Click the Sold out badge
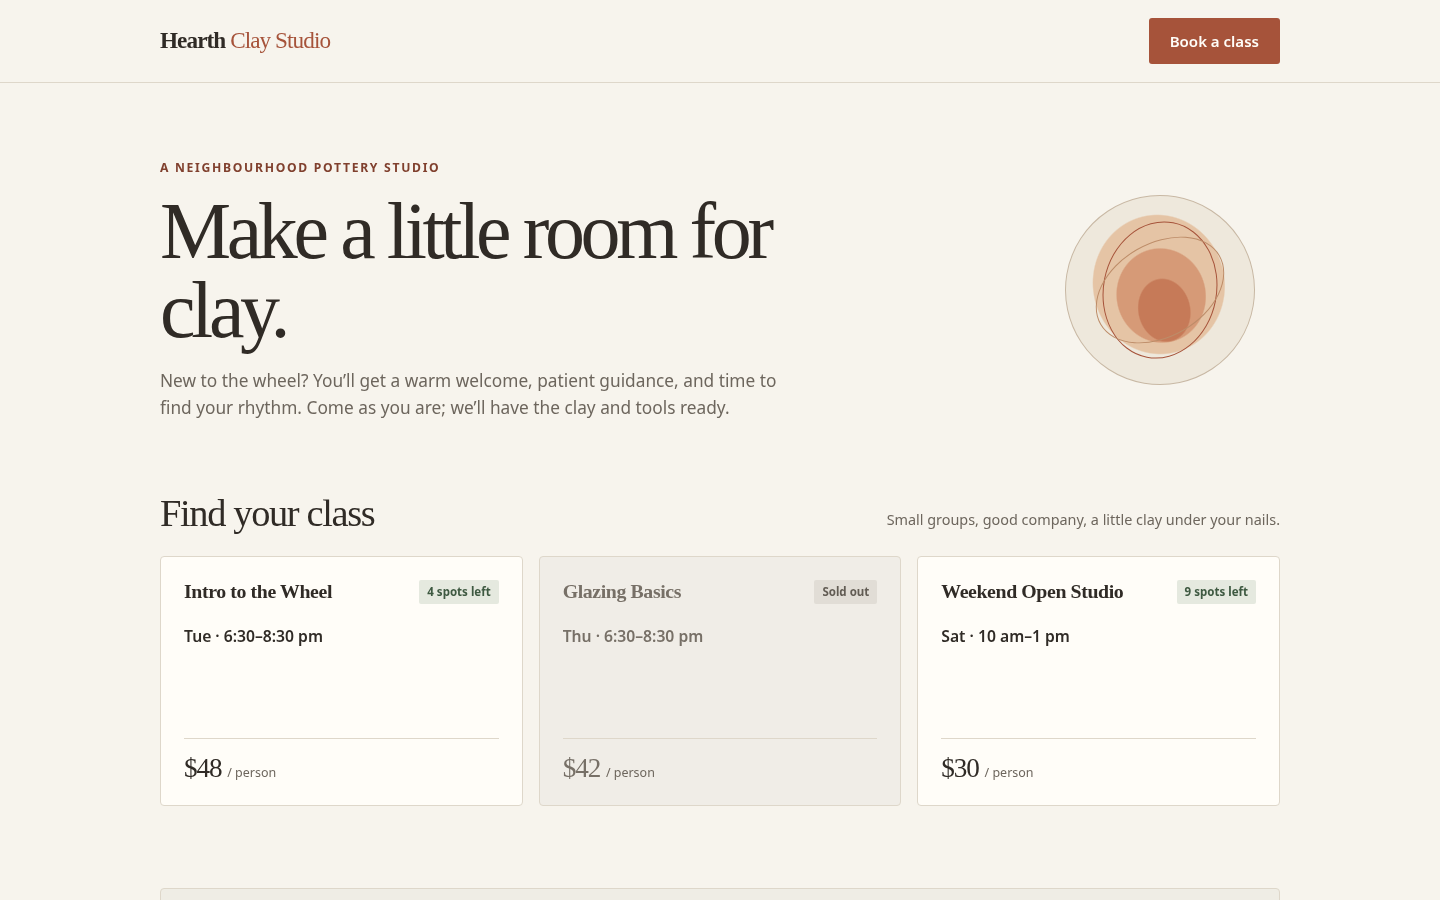1440x900 pixels. tap(845, 592)
